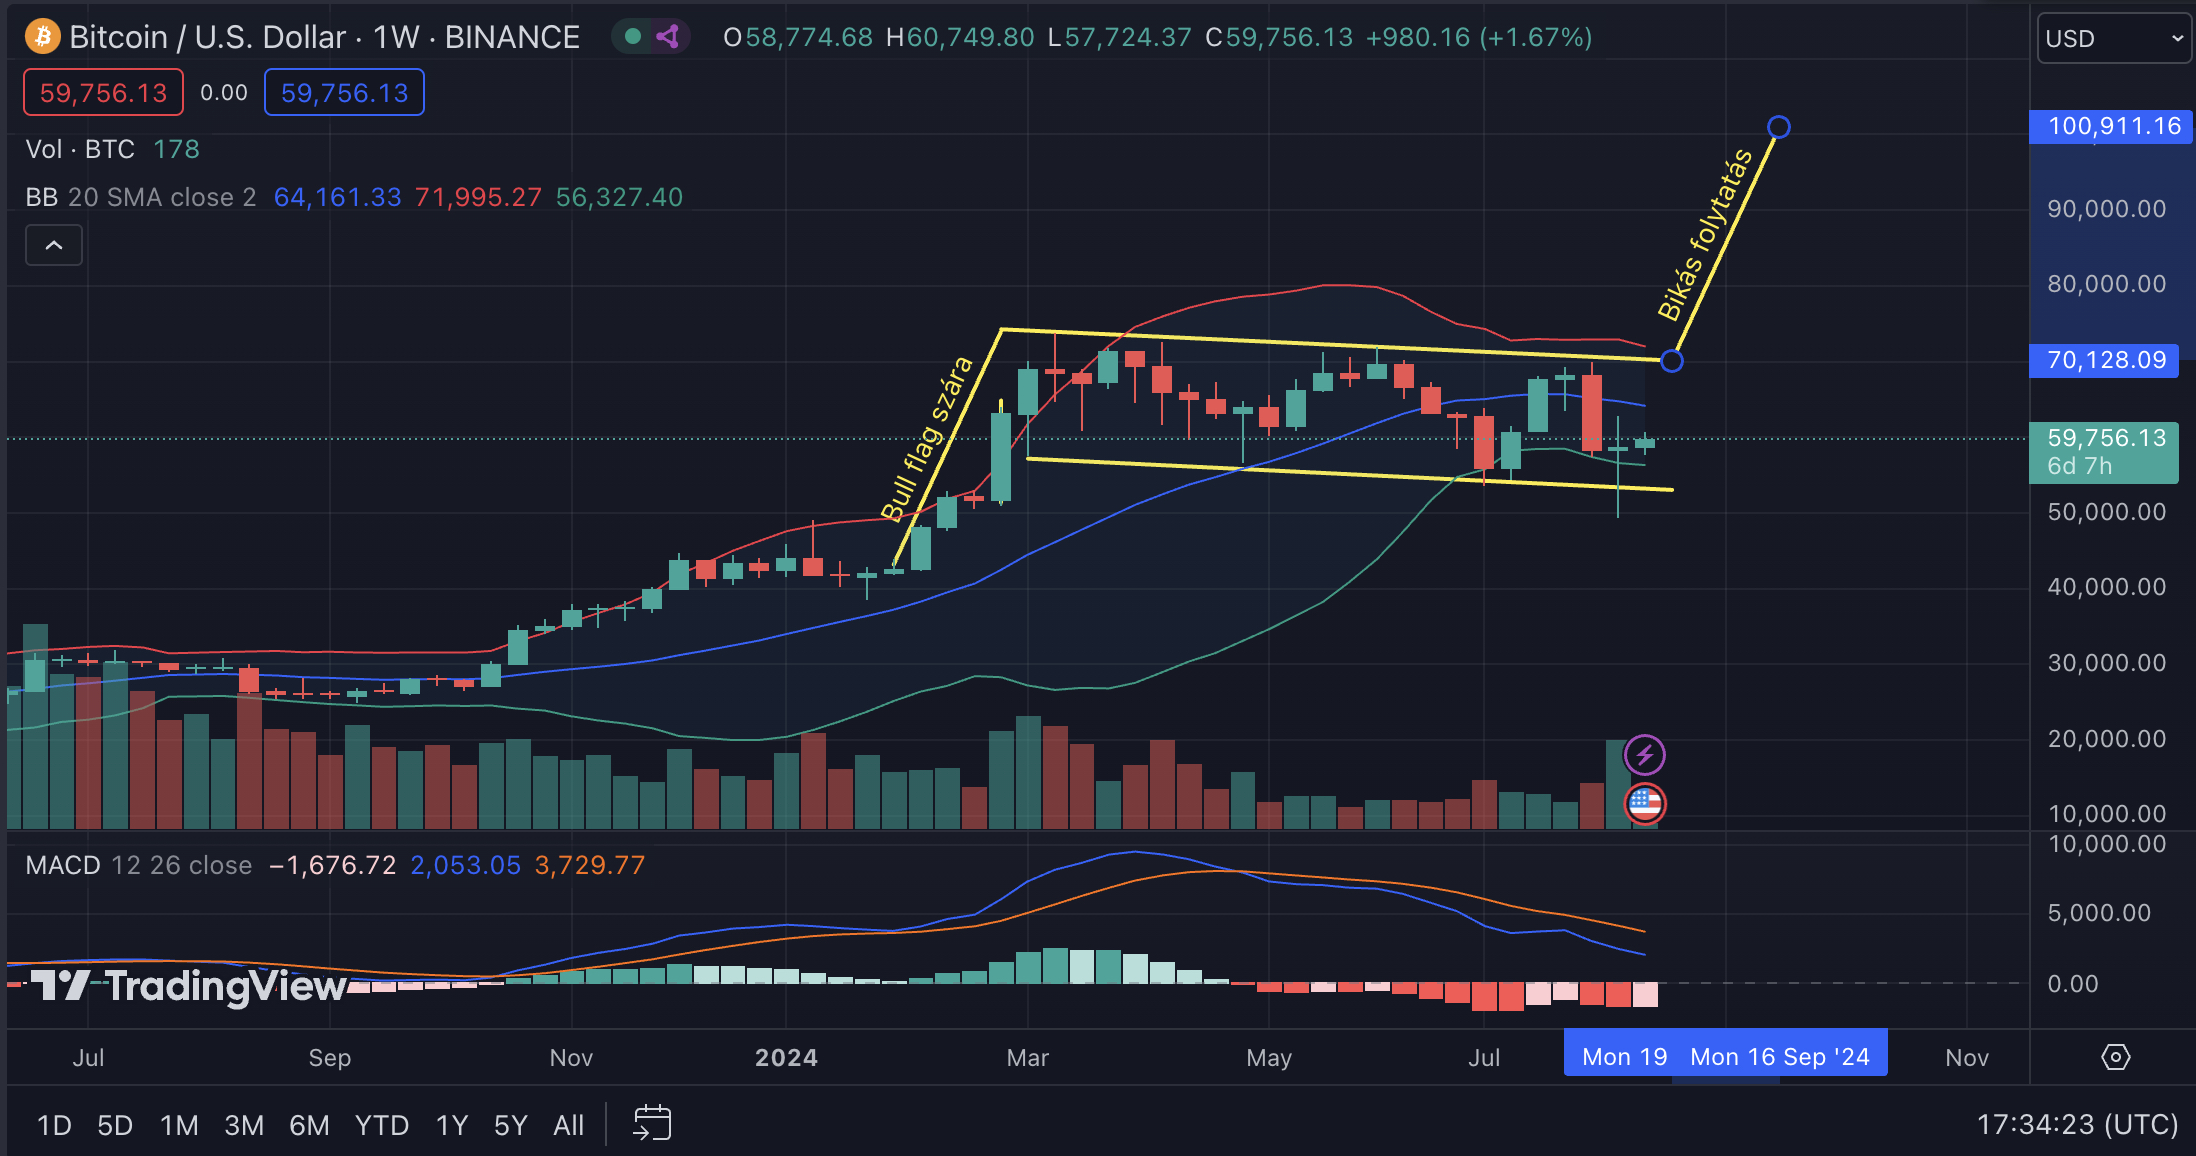
Task: Click the 17:34:23 (UTC) timezone button
Action: pyautogui.click(x=2077, y=1125)
